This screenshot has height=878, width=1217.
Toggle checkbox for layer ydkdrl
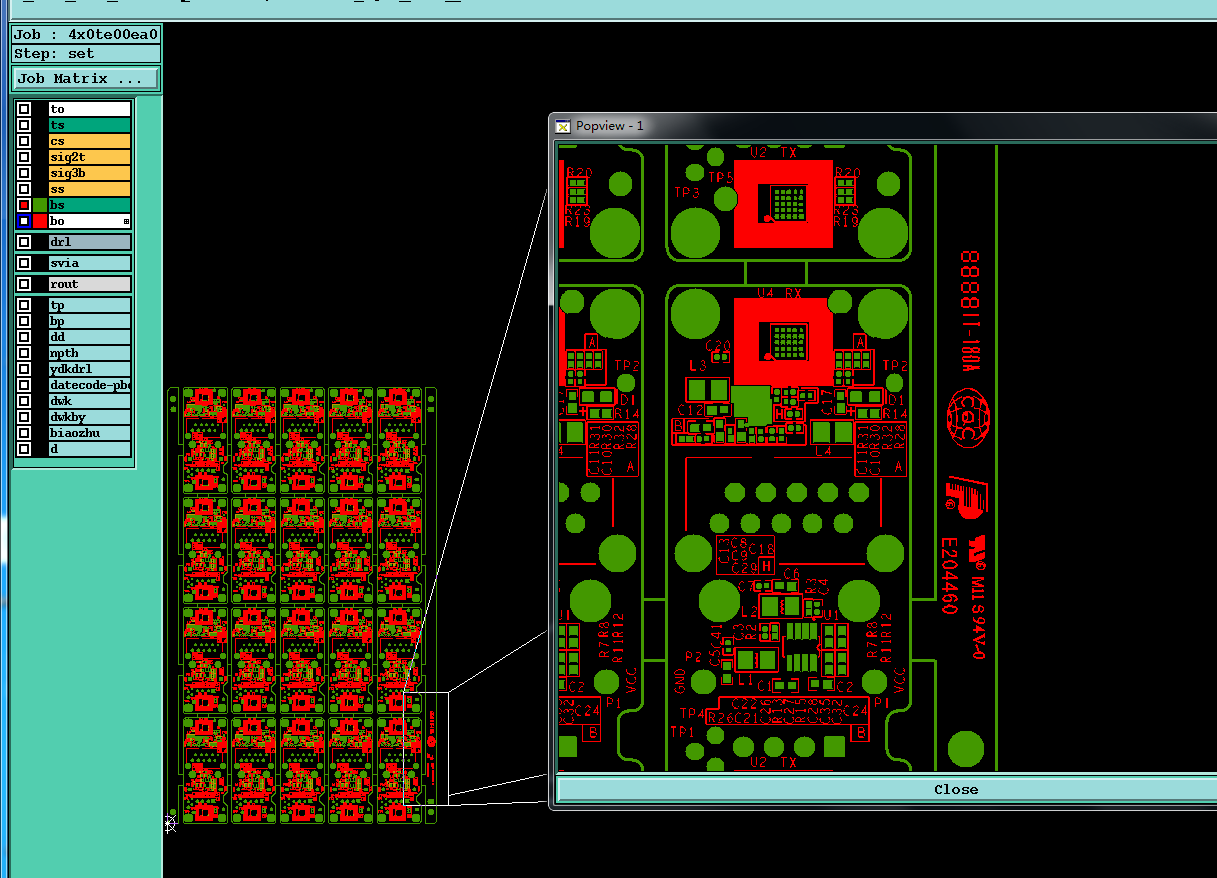(24, 369)
